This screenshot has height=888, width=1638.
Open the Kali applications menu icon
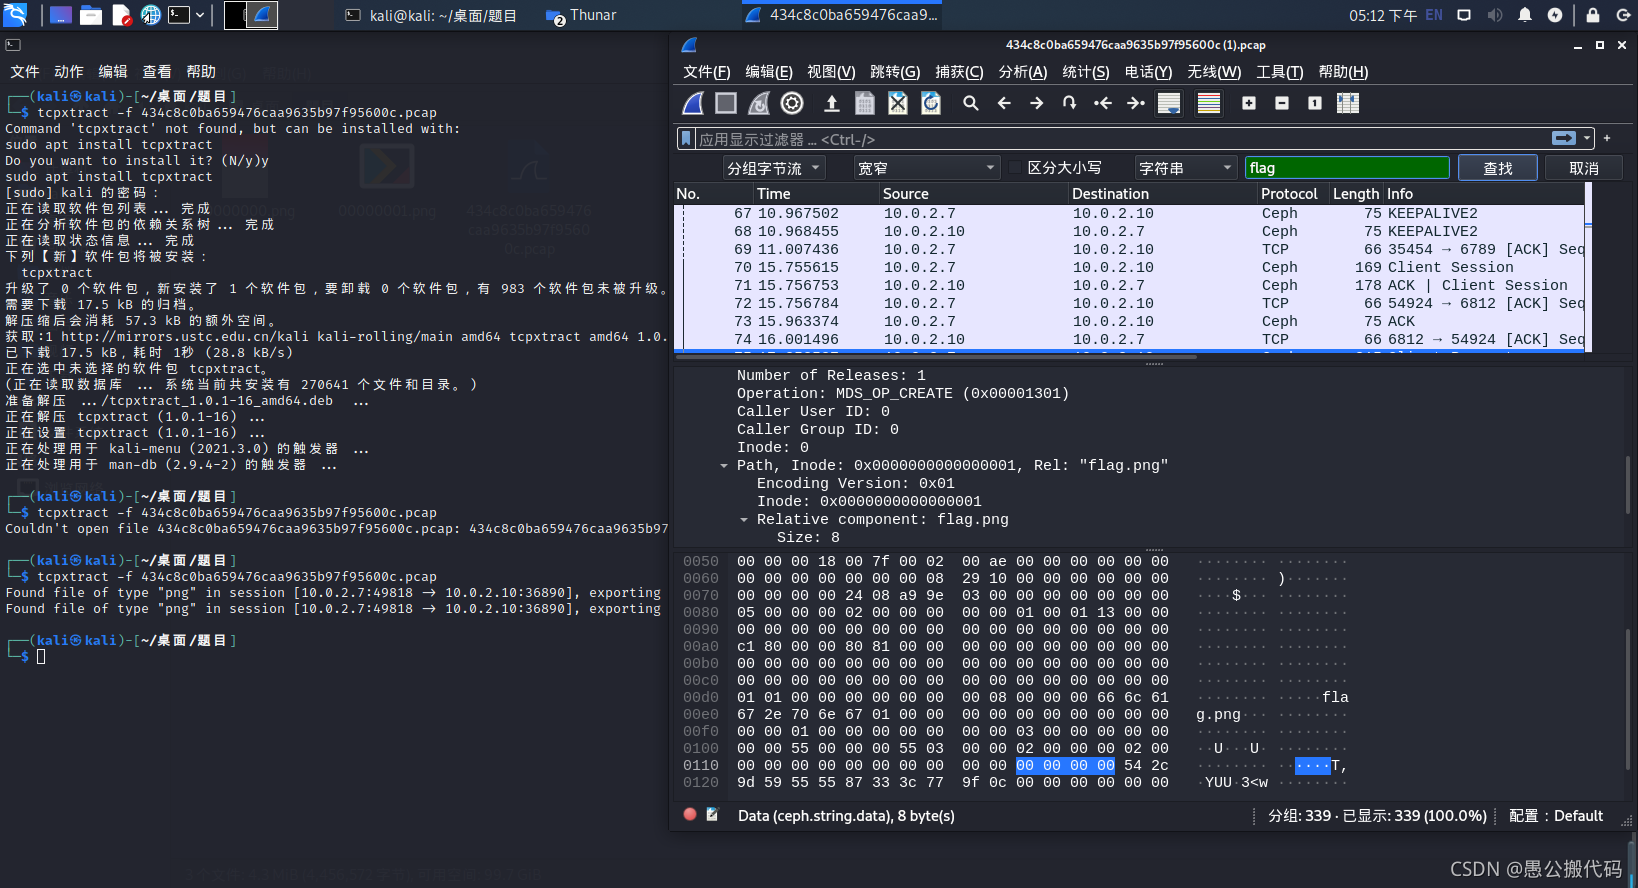[x=15, y=14]
